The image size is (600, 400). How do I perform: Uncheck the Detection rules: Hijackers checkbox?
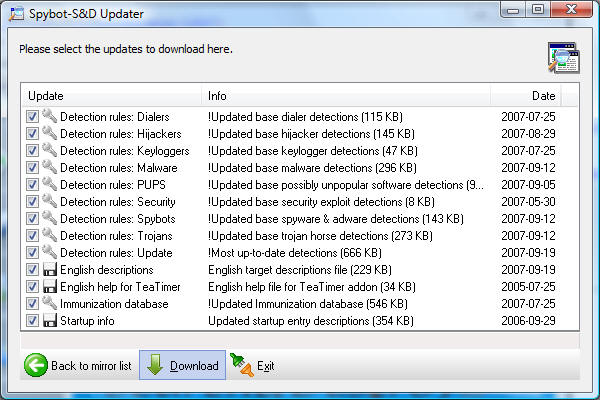coord(34,133)
